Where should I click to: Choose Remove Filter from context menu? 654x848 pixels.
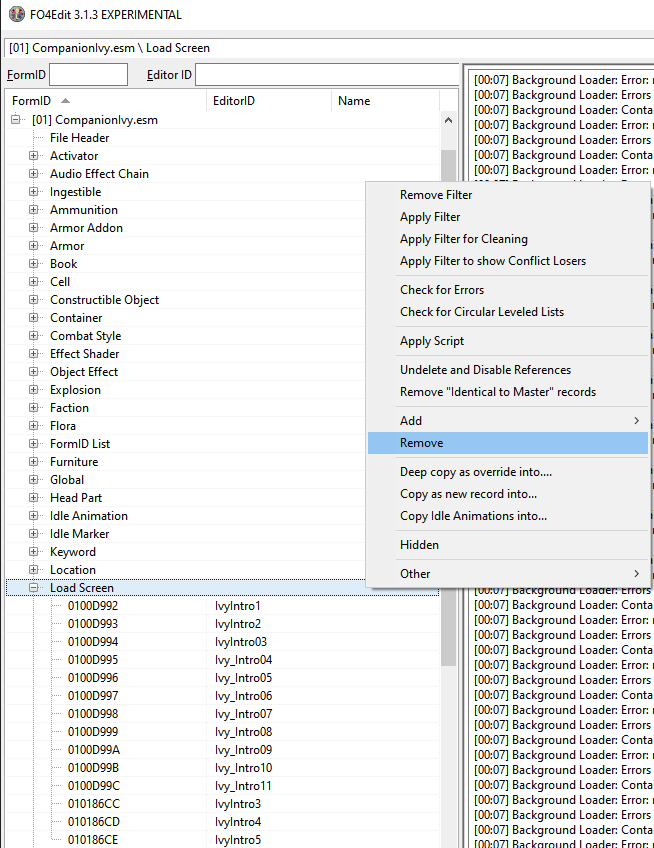tap(507, 195)
